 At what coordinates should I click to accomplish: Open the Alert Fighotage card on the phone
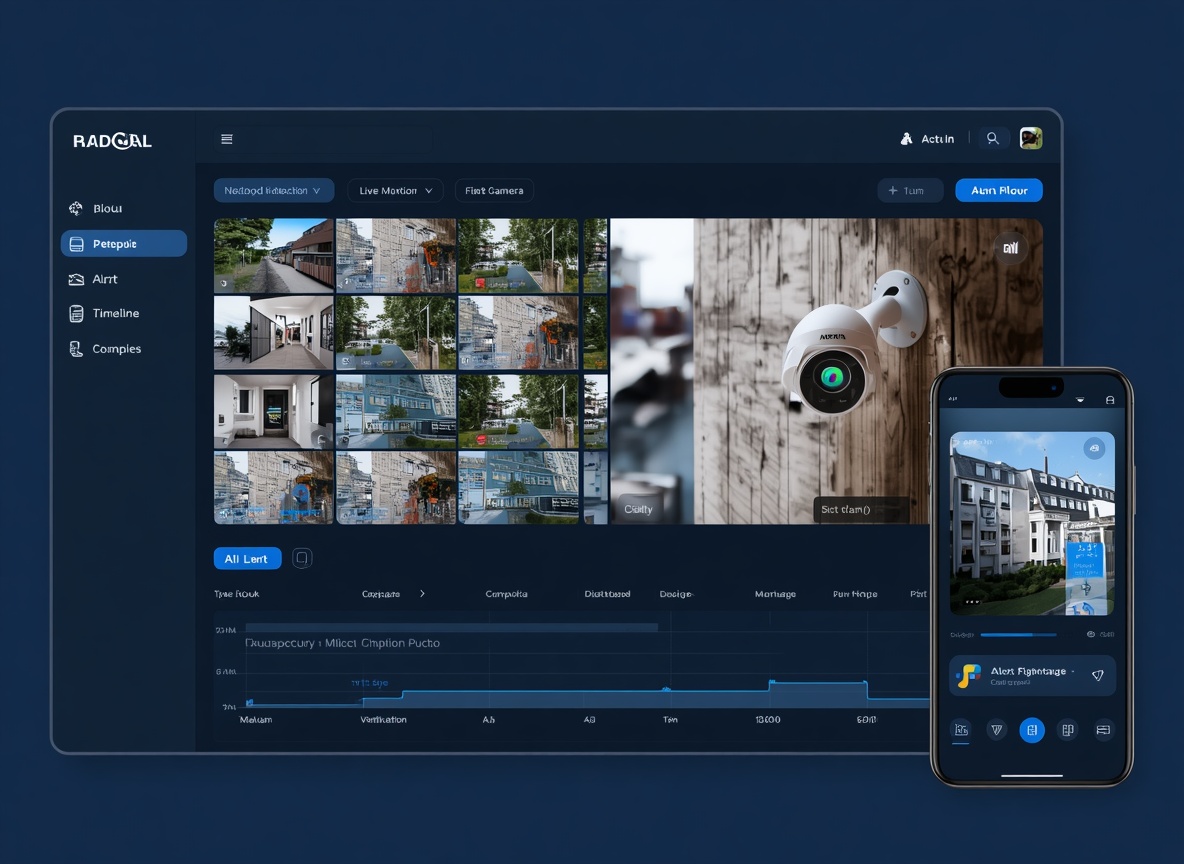tap(1031, 675)
